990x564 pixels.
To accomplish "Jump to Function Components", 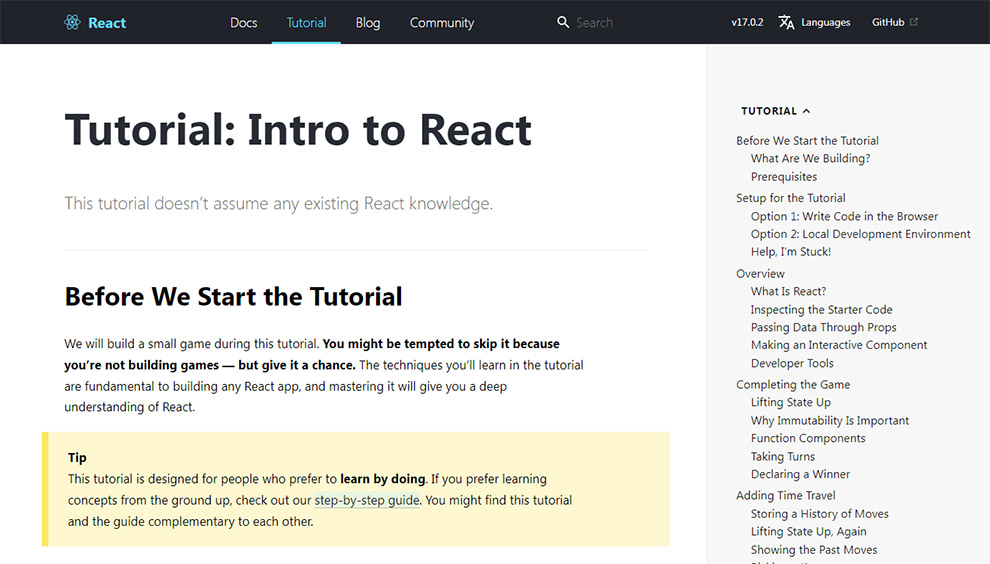I will click(x=808, y=438).
